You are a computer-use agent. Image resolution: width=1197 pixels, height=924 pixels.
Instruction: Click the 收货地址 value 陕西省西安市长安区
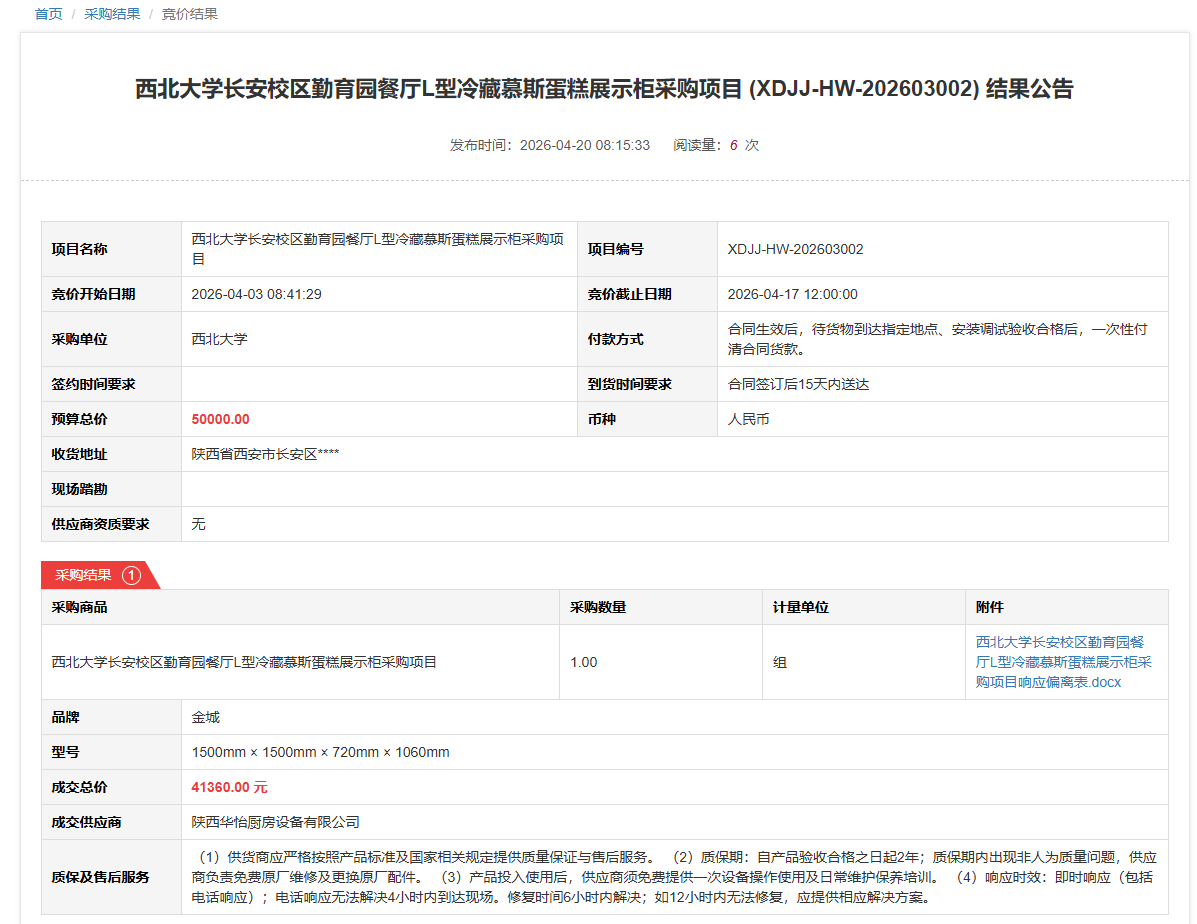click(x=265, y=454)
